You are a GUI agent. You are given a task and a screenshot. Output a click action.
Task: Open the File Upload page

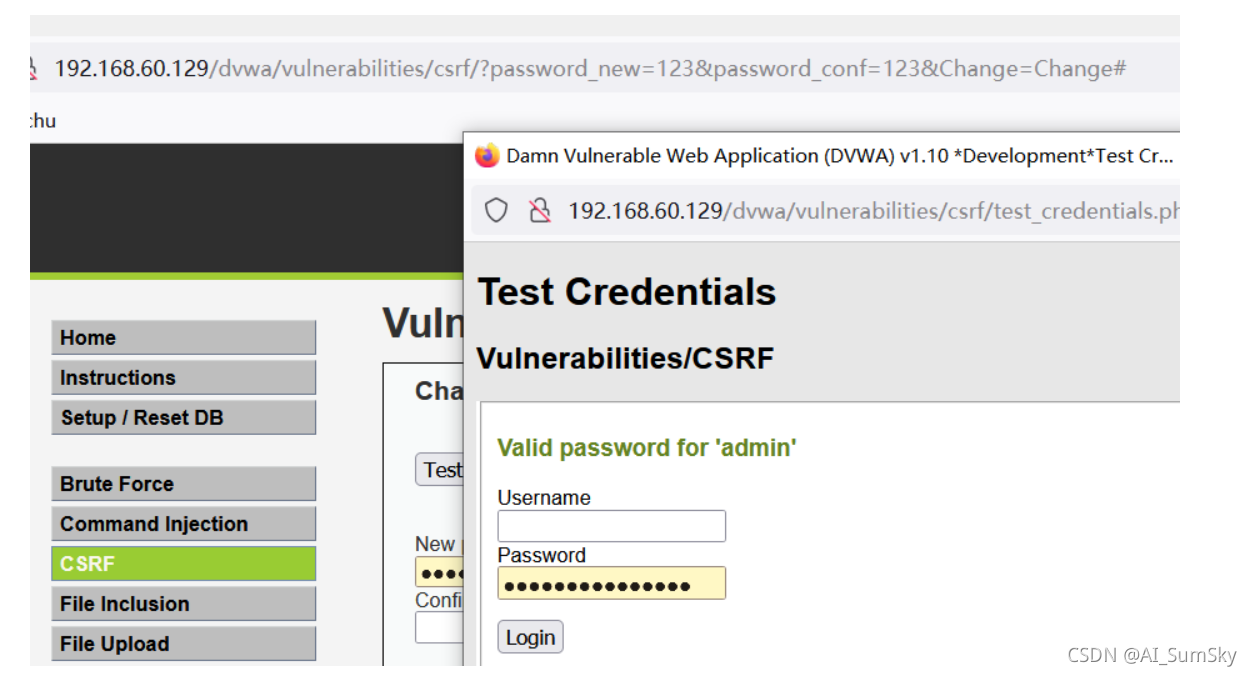[184, 644]
